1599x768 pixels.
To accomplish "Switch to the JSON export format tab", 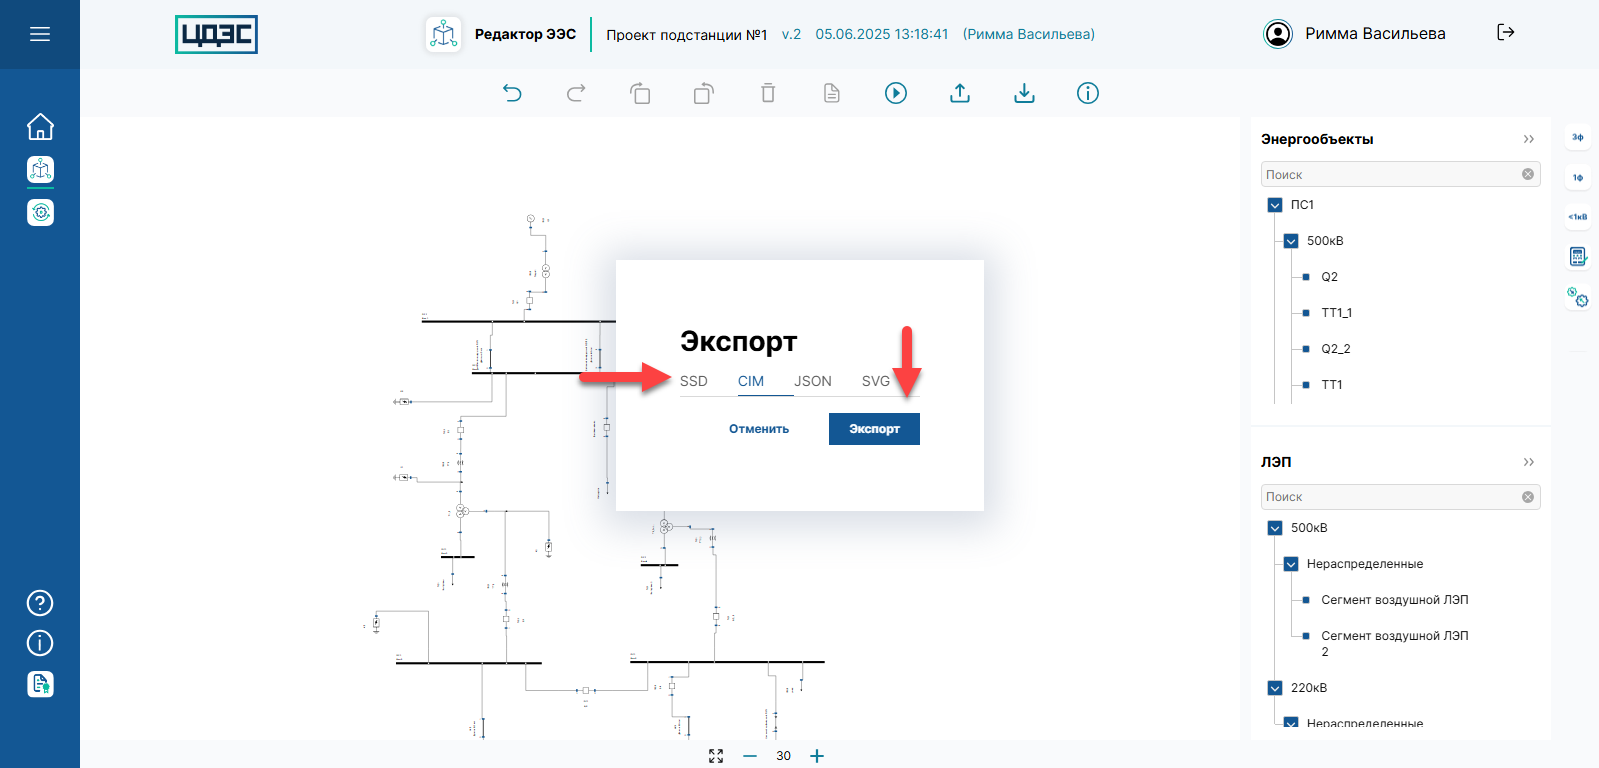I will [x=812, y=381].
